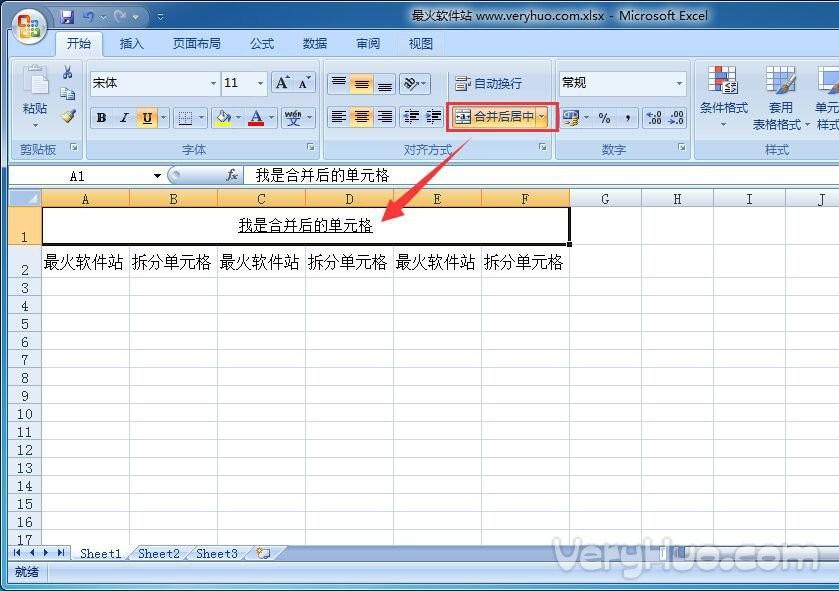
Task: Apply percent style
Action: point(604,118)
